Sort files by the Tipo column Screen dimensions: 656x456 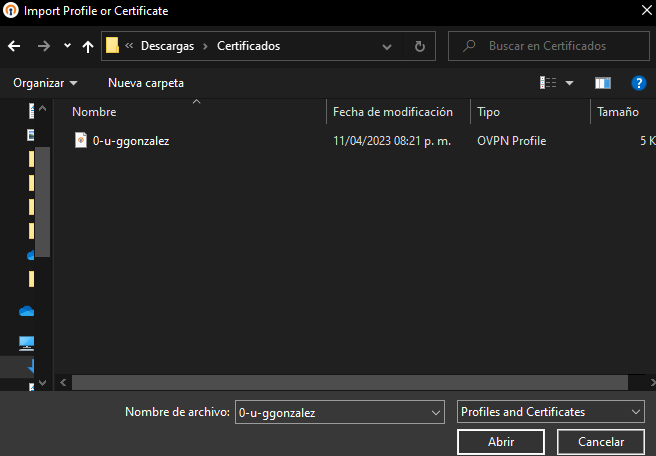(489, 112)
